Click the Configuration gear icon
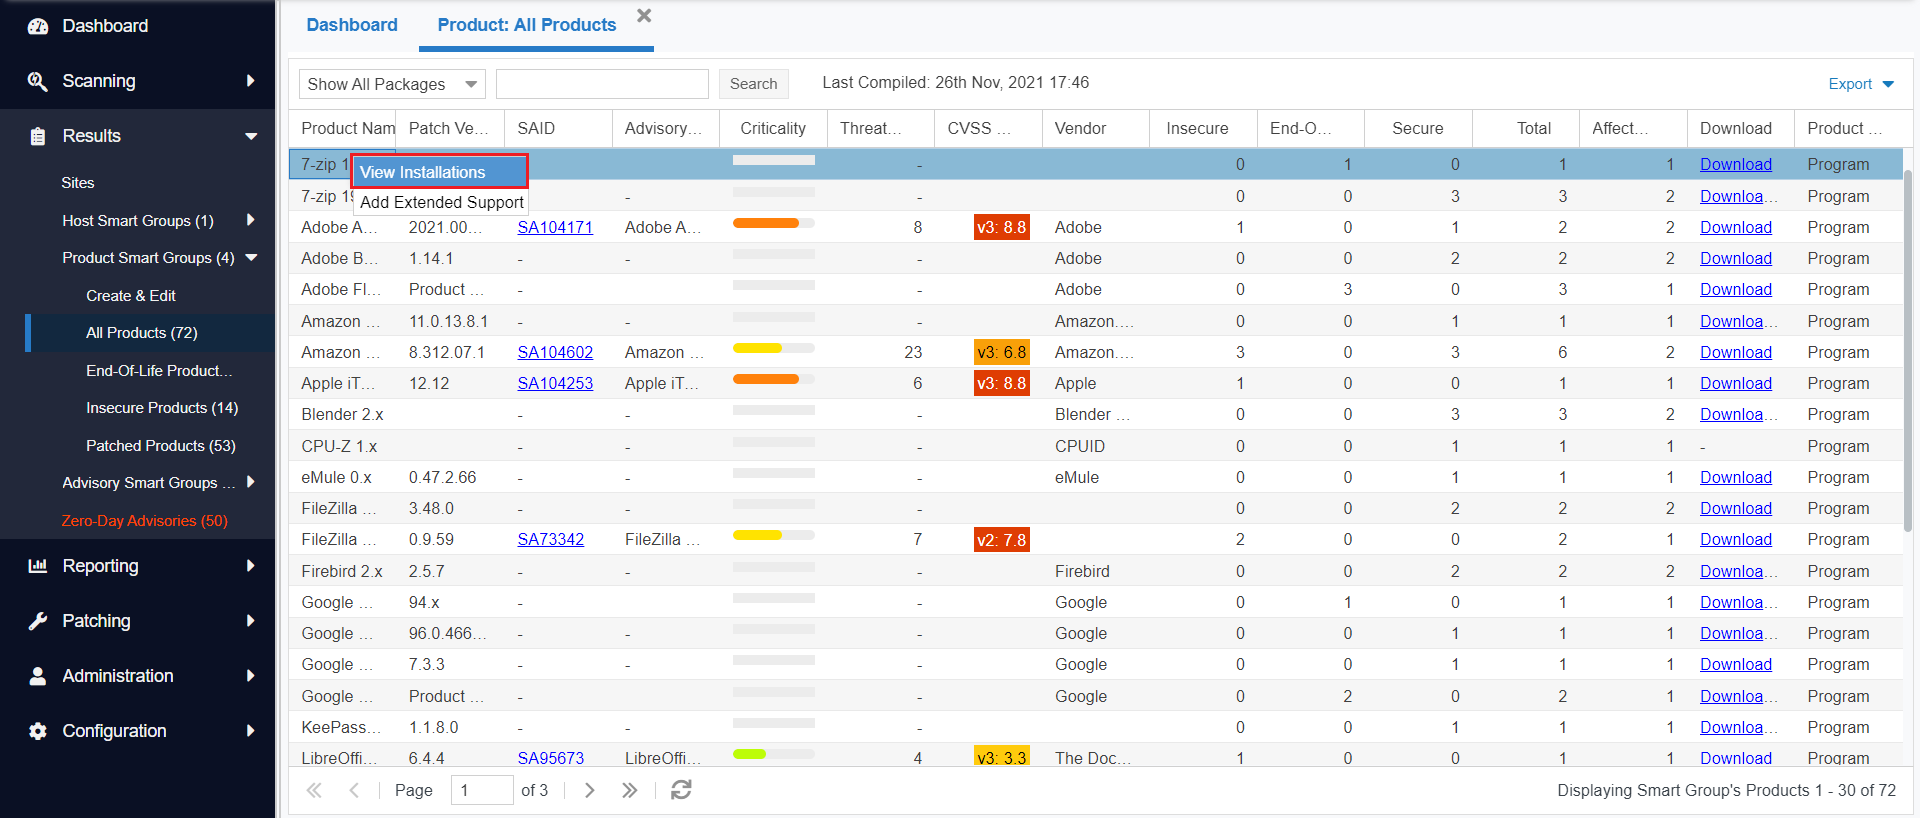The width and height of the screenshot is (1920, 818). point(38,731)
